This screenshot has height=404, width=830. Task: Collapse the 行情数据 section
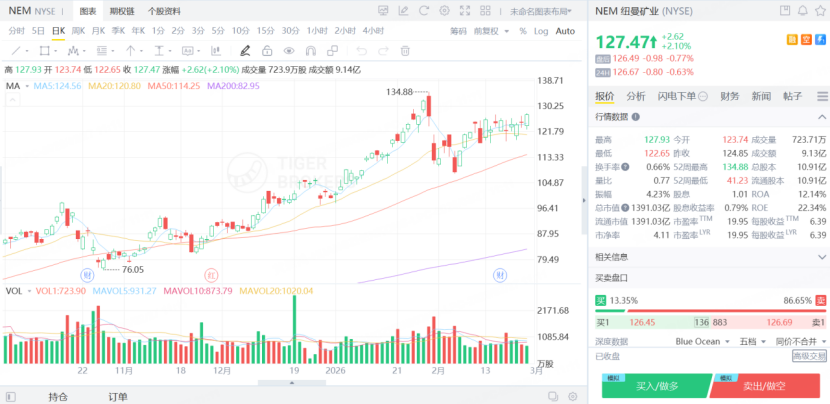pyautogui.click(x=822, y=117)
